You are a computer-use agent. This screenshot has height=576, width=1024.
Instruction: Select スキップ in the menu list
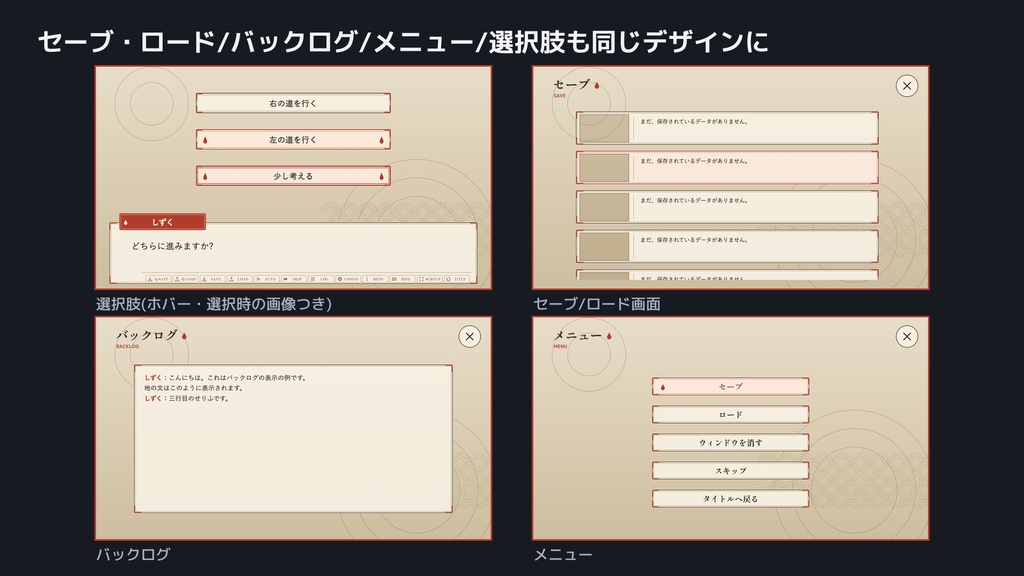[x=730, y=471]
